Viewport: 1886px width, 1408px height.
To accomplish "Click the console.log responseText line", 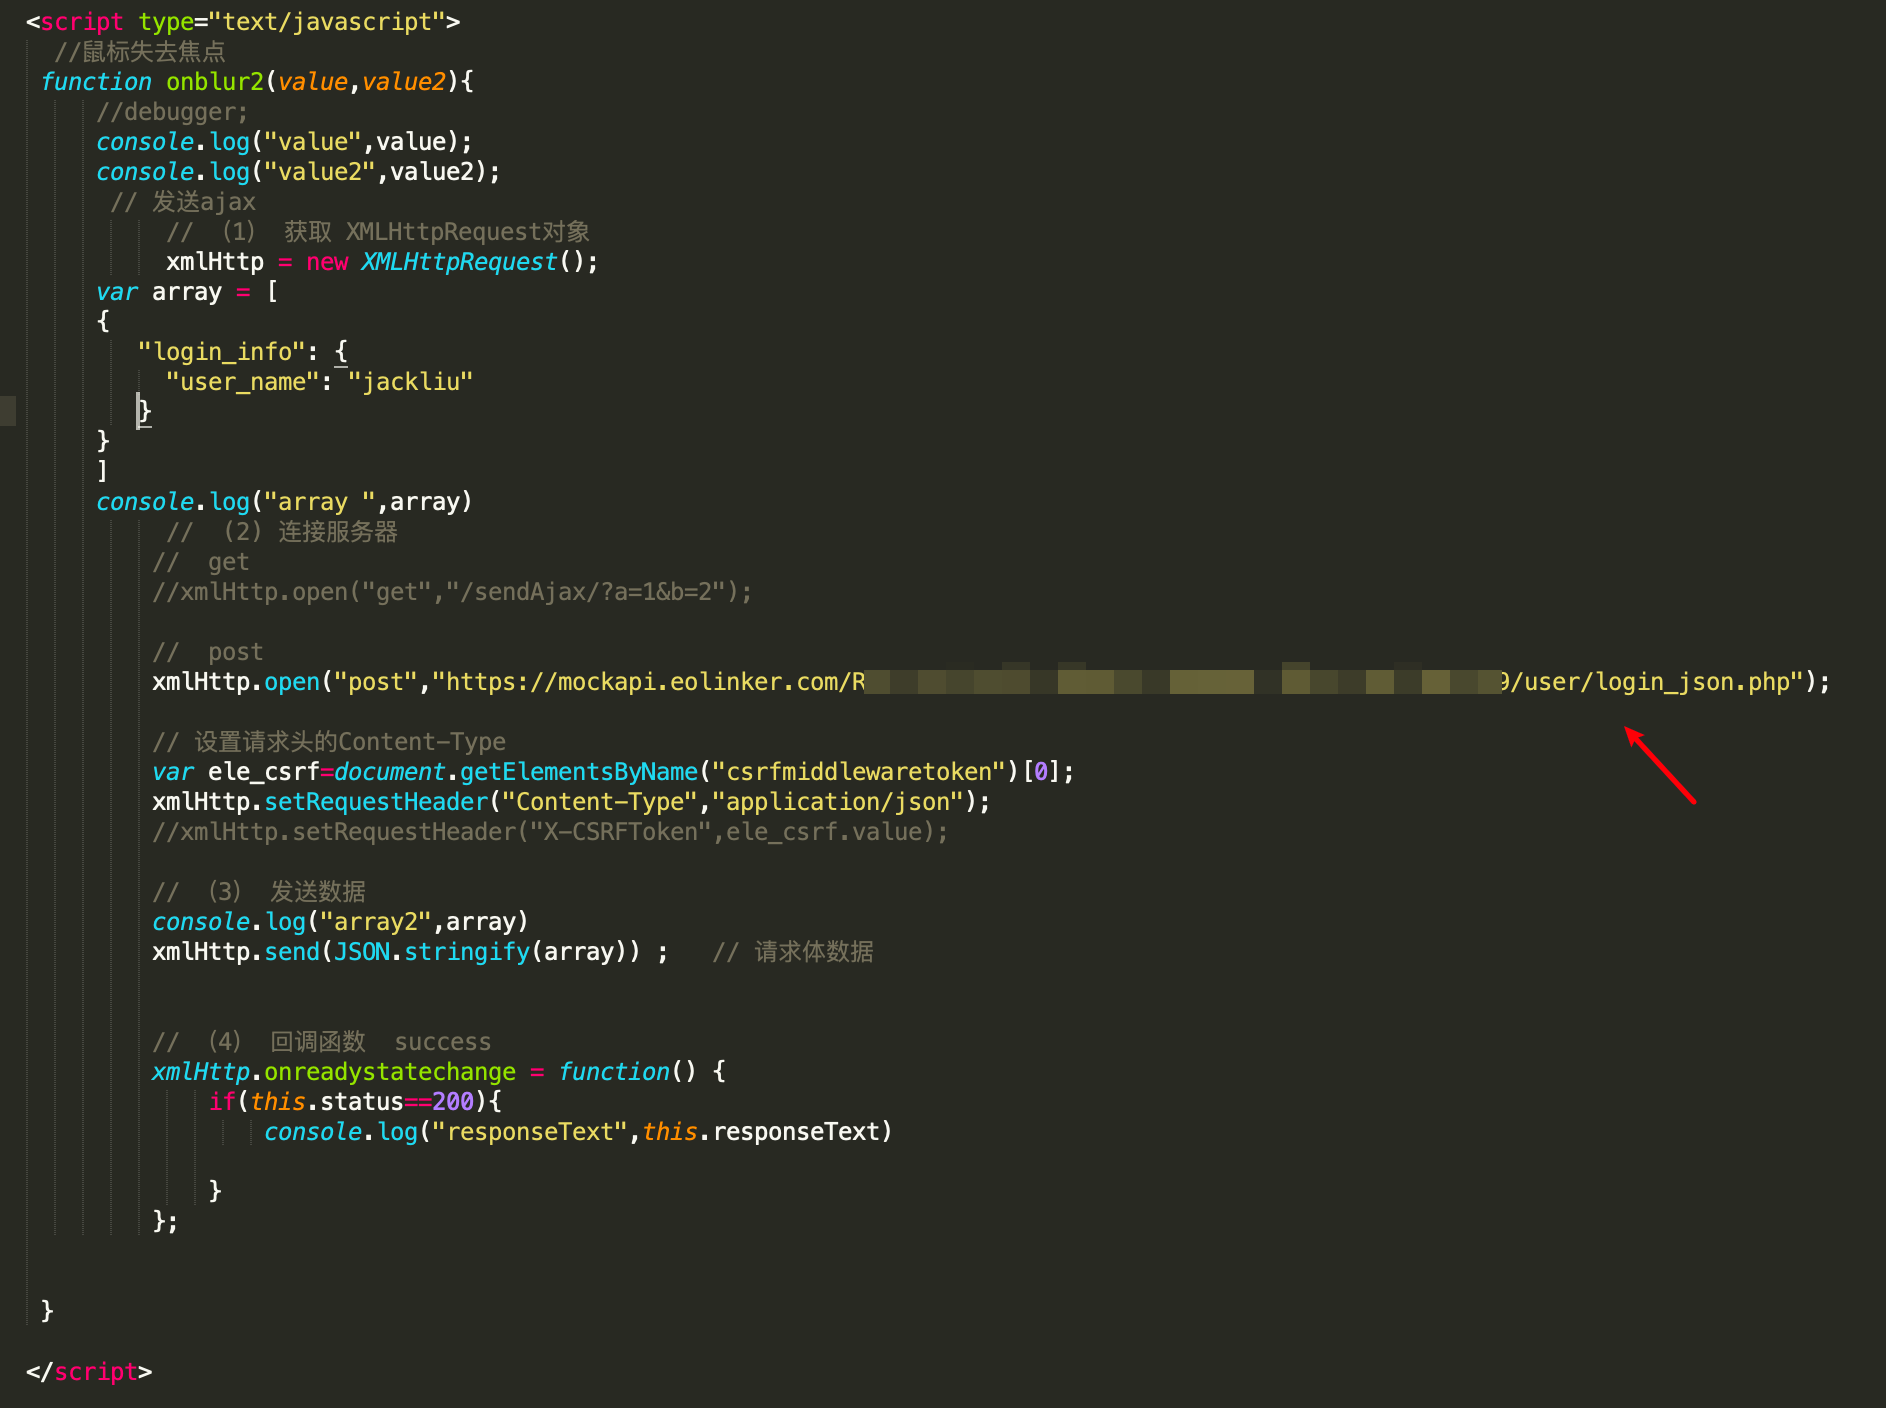I will click(x=578, y=1131).
